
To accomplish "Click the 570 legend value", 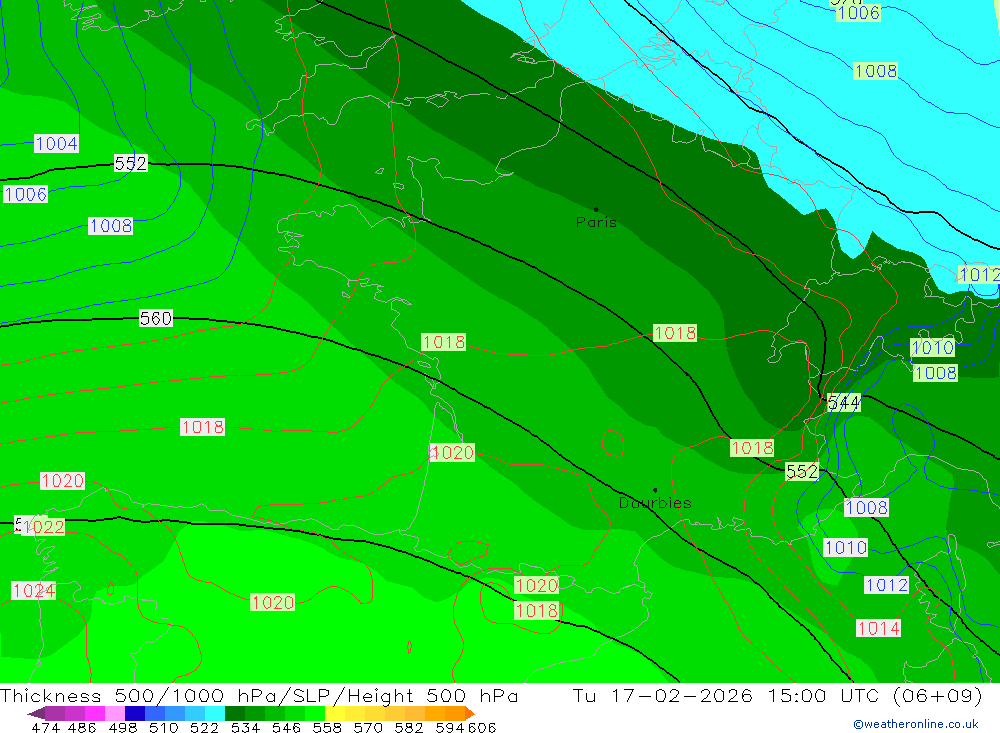I will (367, 728).
